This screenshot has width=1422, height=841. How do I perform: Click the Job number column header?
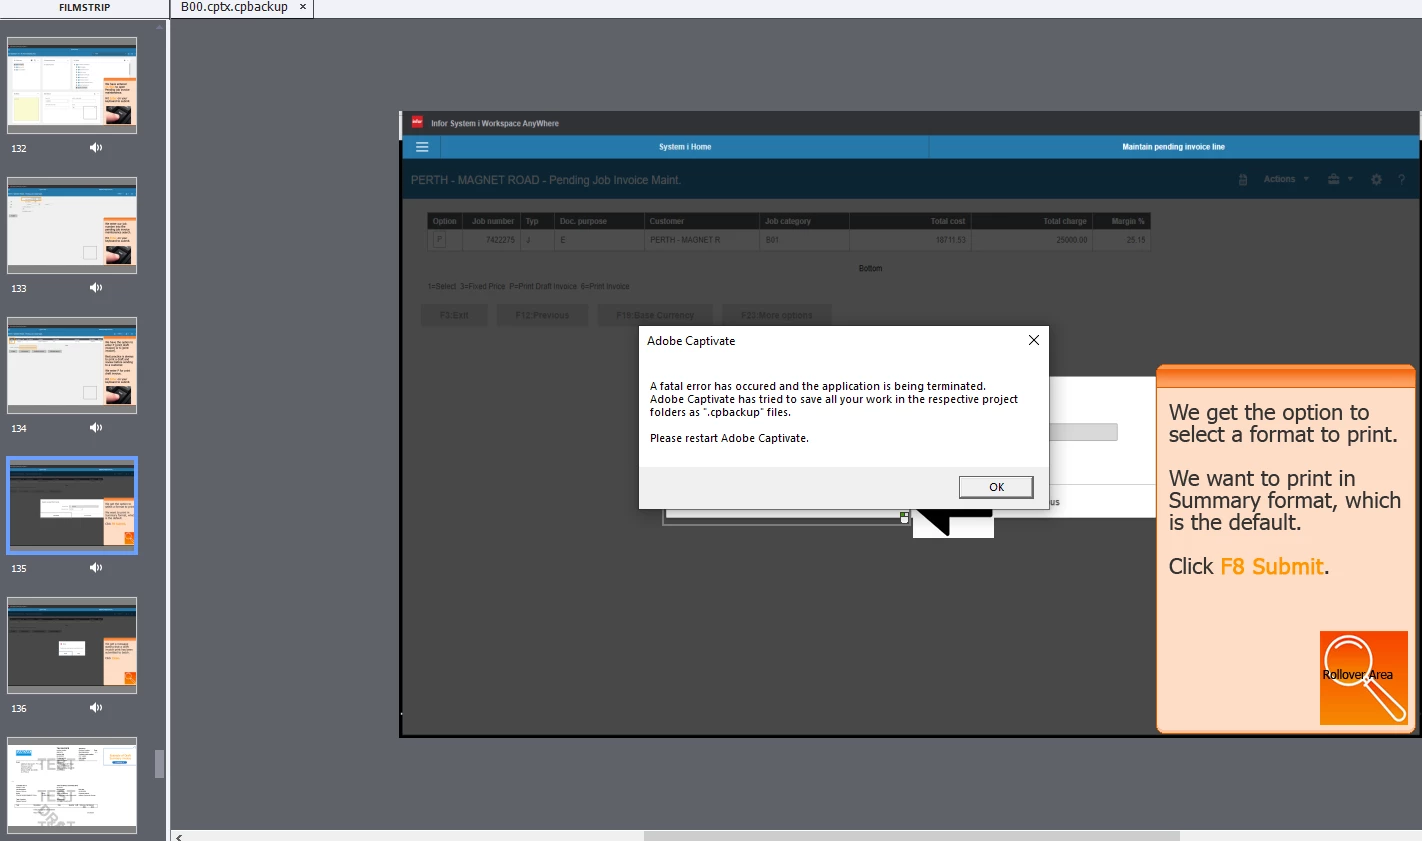pos(493,221)
